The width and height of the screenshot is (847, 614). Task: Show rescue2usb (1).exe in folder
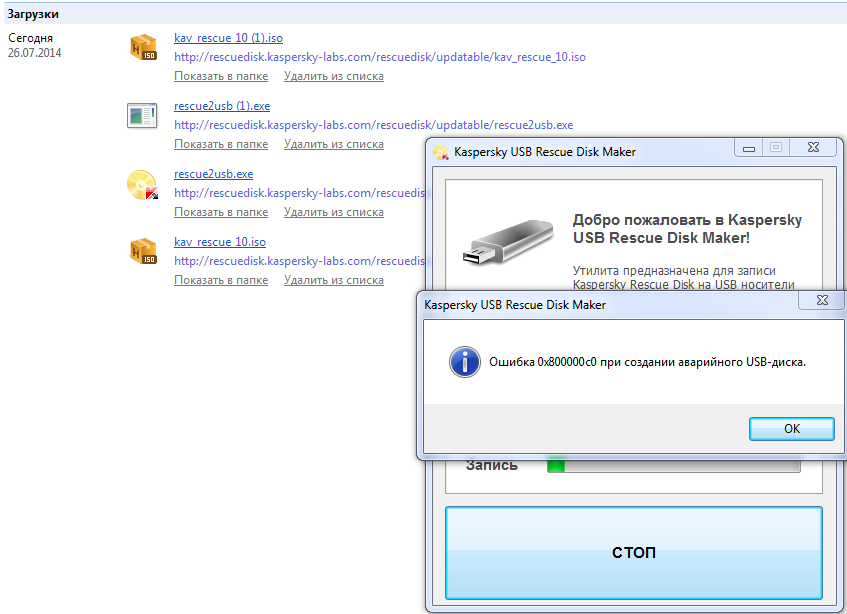click(221, 144)
